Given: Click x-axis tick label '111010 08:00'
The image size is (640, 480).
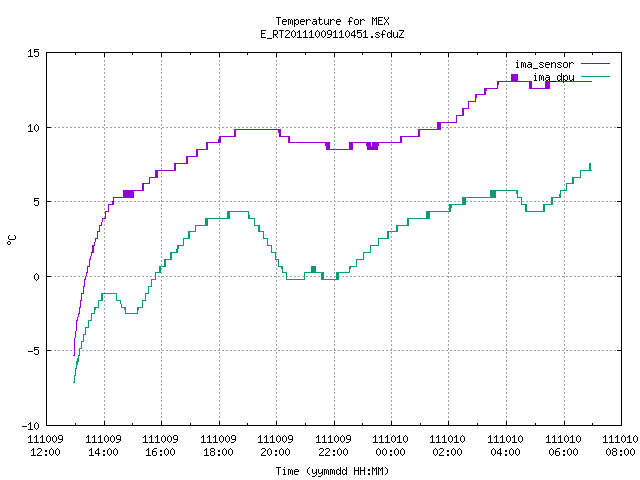Looking at the screenshot, I should click(620, 446).
